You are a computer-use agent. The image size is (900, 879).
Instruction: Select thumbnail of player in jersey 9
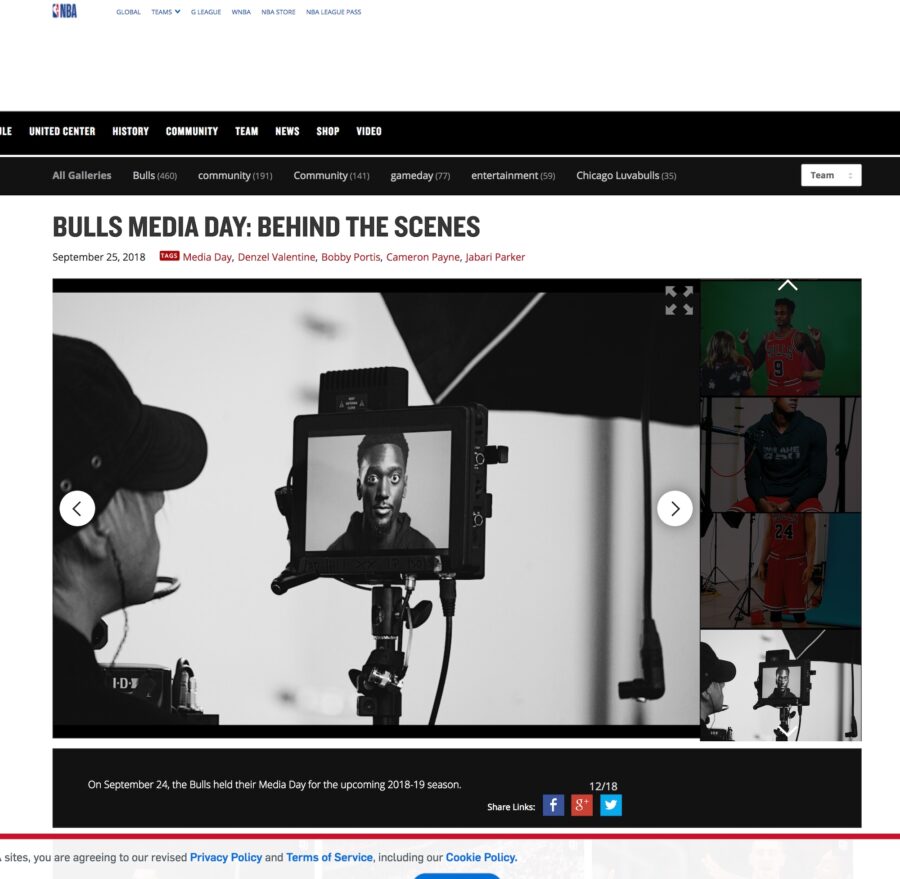tap(780, 340)
